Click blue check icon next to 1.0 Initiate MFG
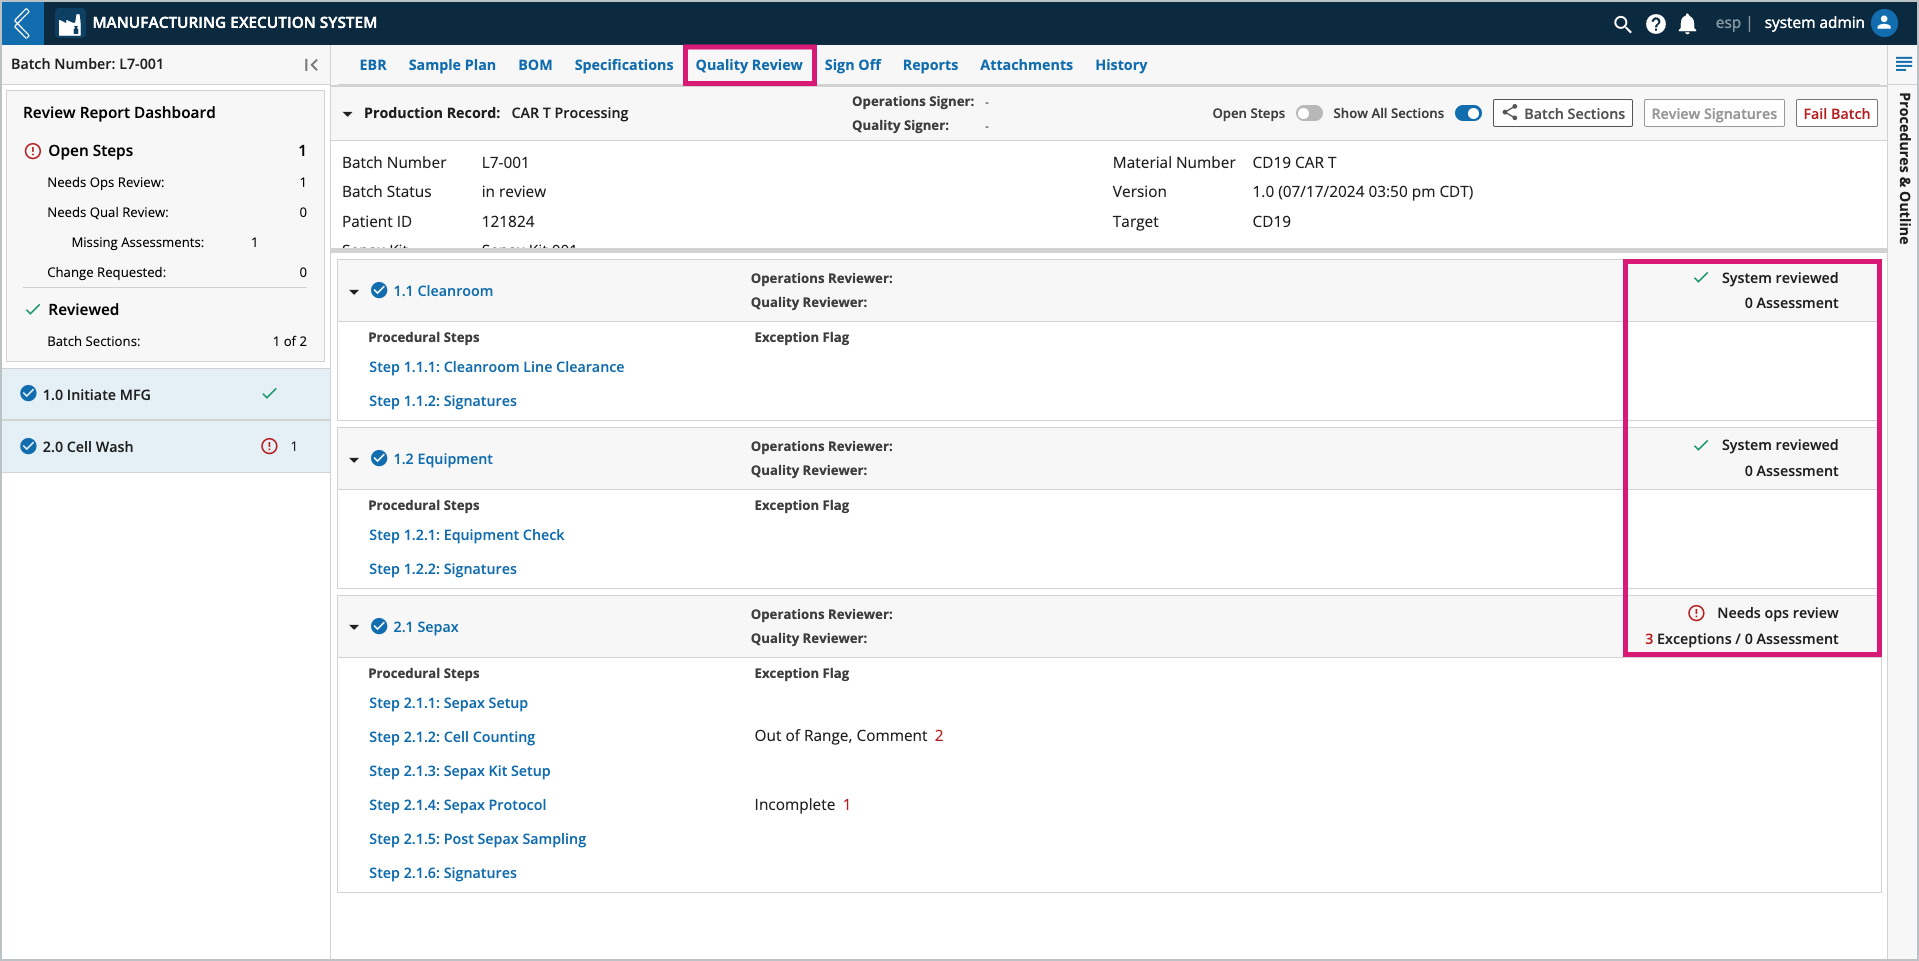 28,394
